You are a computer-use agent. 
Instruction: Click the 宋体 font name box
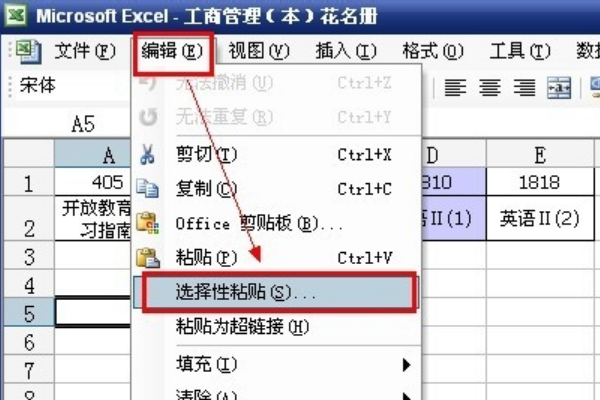point(73,85)
